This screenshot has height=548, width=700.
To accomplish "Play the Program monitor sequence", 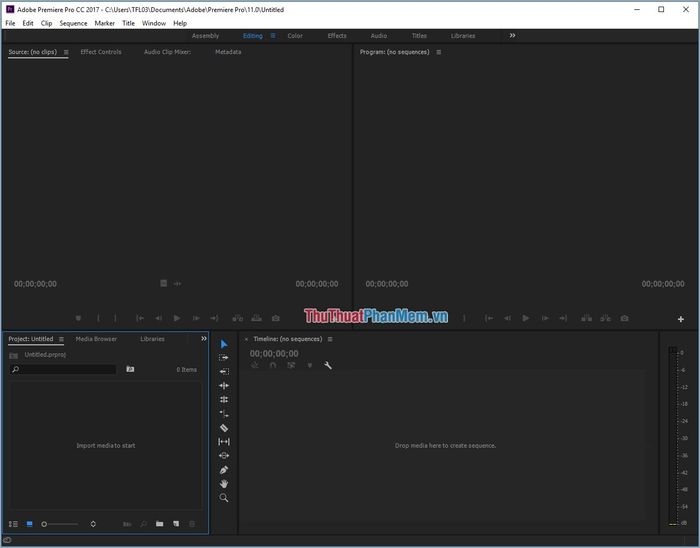I will click(526, 318).
